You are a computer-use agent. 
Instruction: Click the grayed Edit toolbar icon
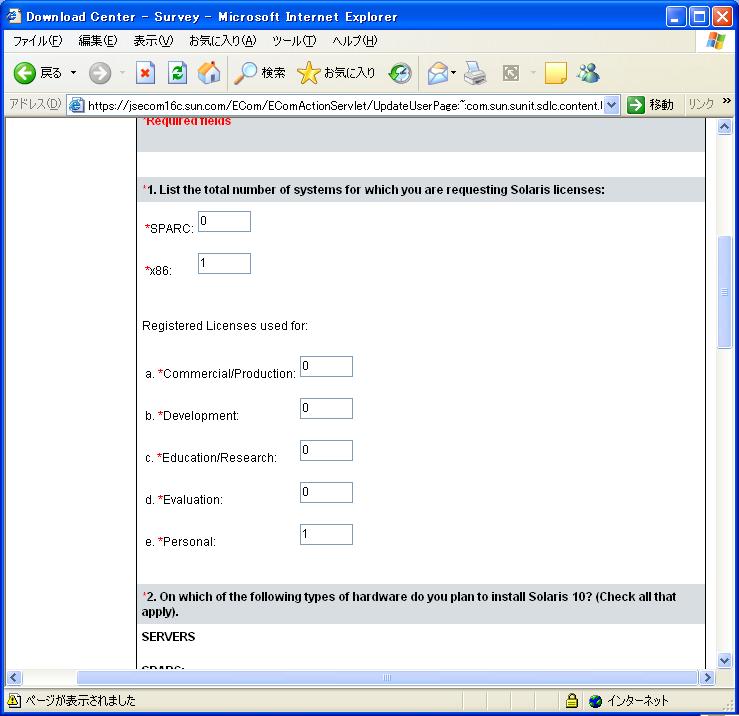511,73
